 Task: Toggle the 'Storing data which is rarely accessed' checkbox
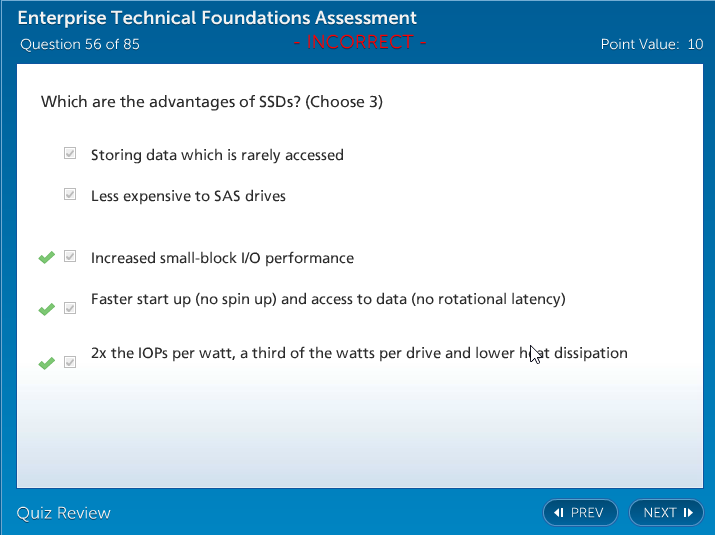[x=70, y=154]
